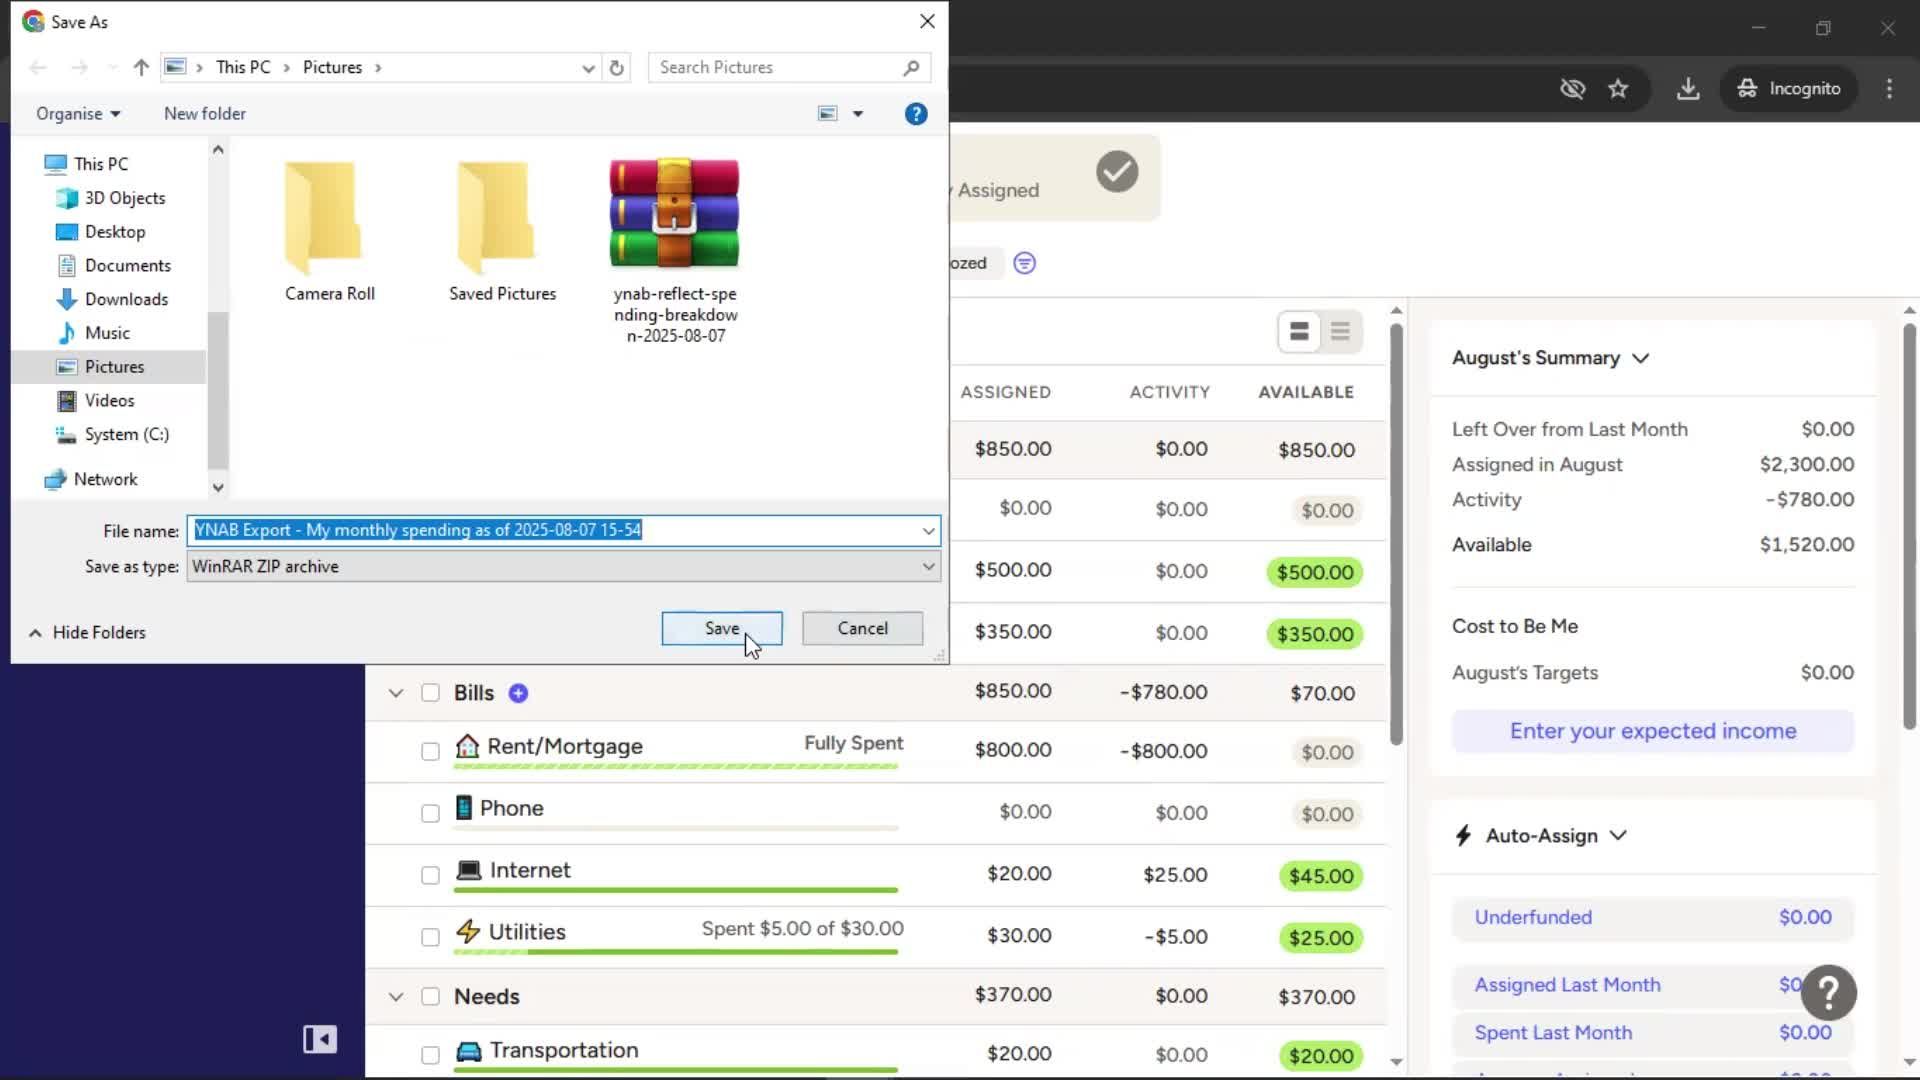The height and width of the screenshot is (1080, 1920).
Task: Select Desktop in the navigation tree
Action: coord(114,232)
